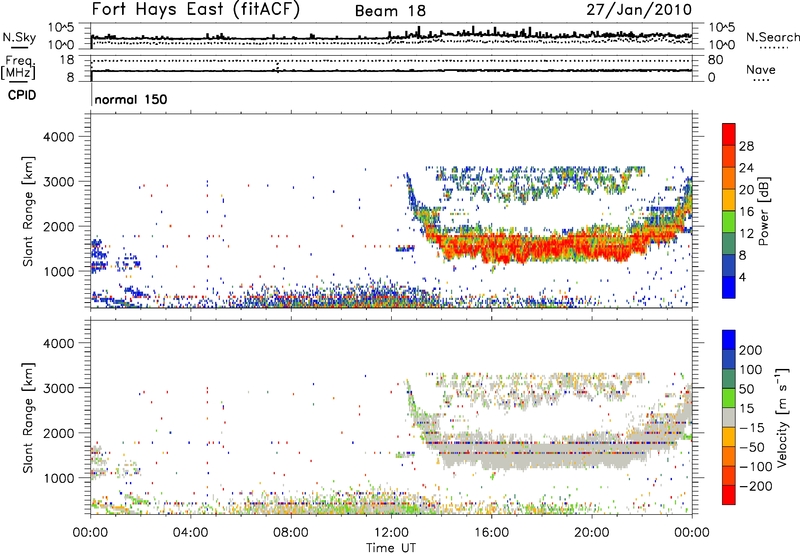This screenshot has width=800, height=554.
Task: Click the 'Time UT' axis label
Action: 391,548
